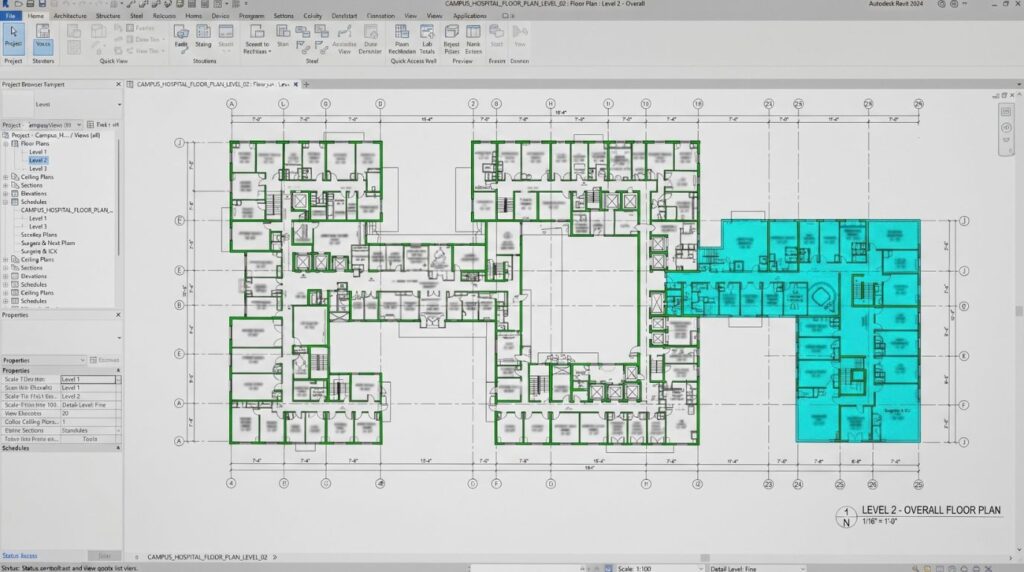Open Scent to Rechtias tool
Viewport: 1024px width, 572px height.
click(x=257, y=39)
